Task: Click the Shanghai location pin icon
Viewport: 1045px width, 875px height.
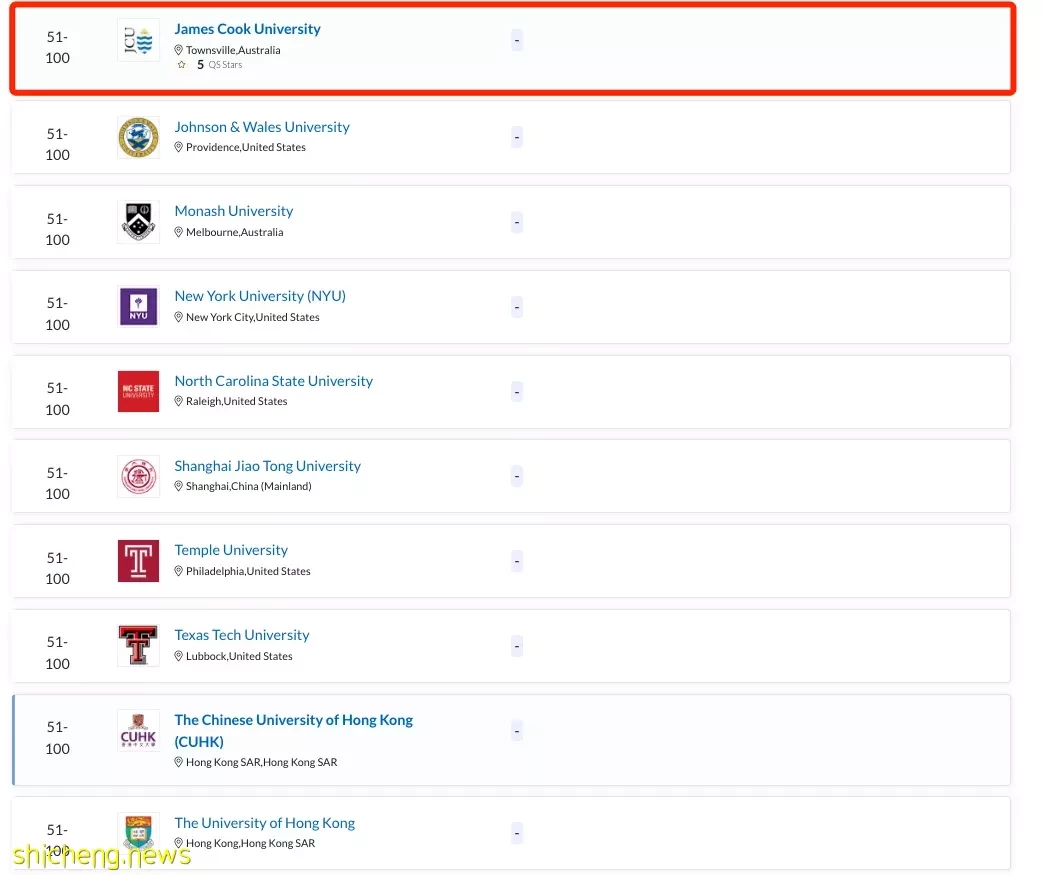Action: [178, 486]
